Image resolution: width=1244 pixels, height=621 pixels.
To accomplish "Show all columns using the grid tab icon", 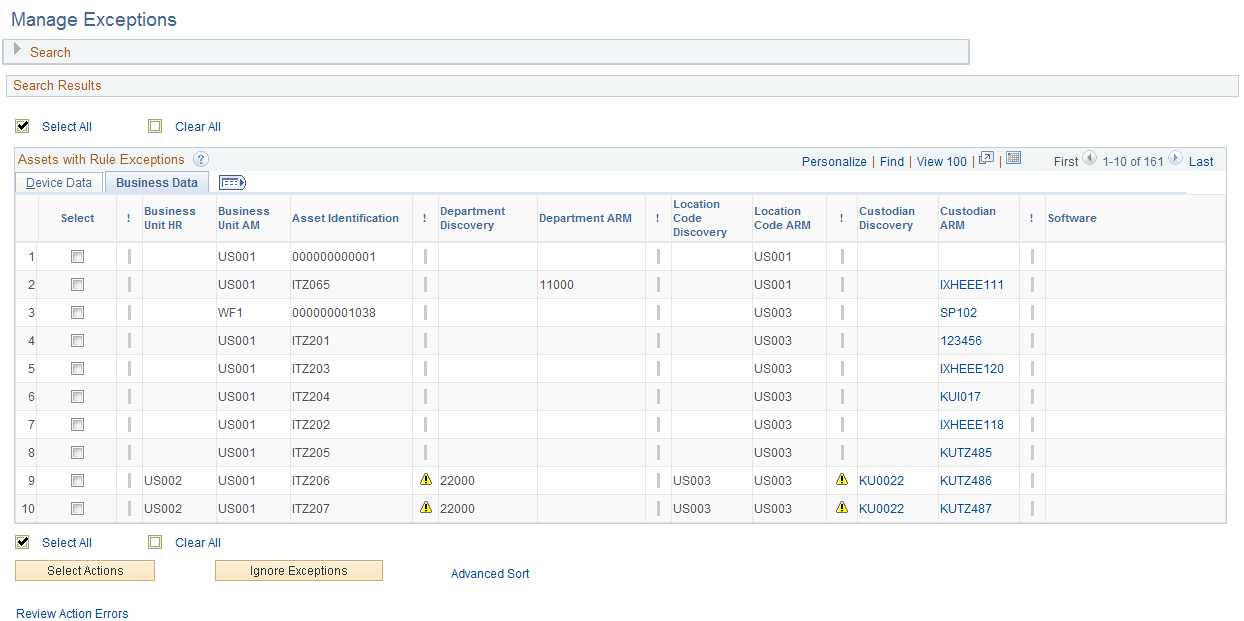I will click(x=232, y=182).
